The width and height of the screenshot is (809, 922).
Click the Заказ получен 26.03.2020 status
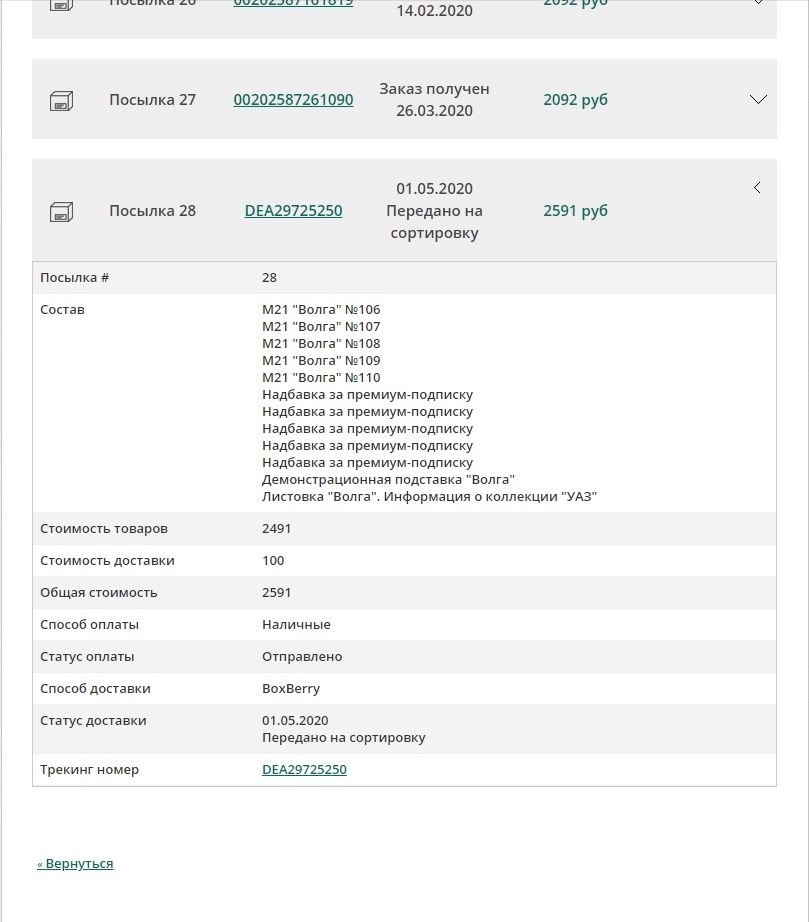pos(434,100)
